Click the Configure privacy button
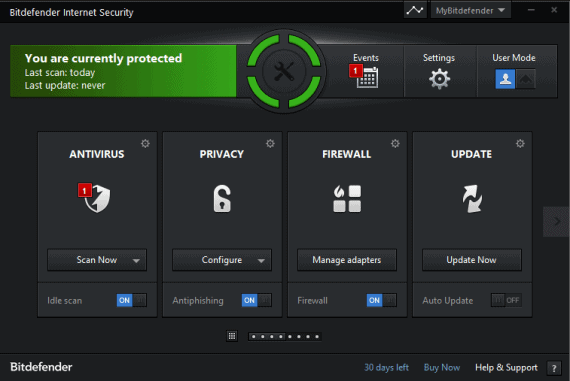 coord(222,260)
